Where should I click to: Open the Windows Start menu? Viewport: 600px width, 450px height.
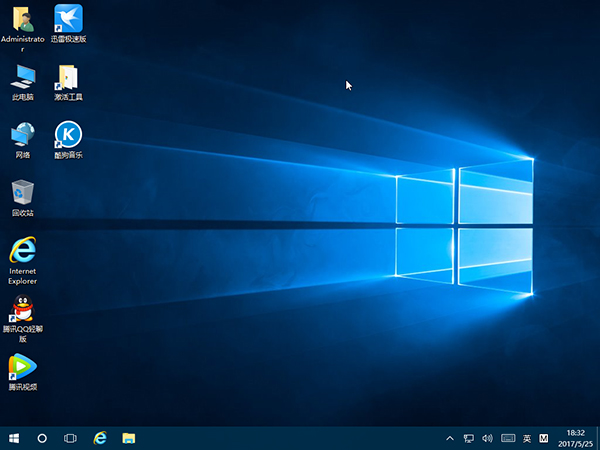click(x=14, y=438)
